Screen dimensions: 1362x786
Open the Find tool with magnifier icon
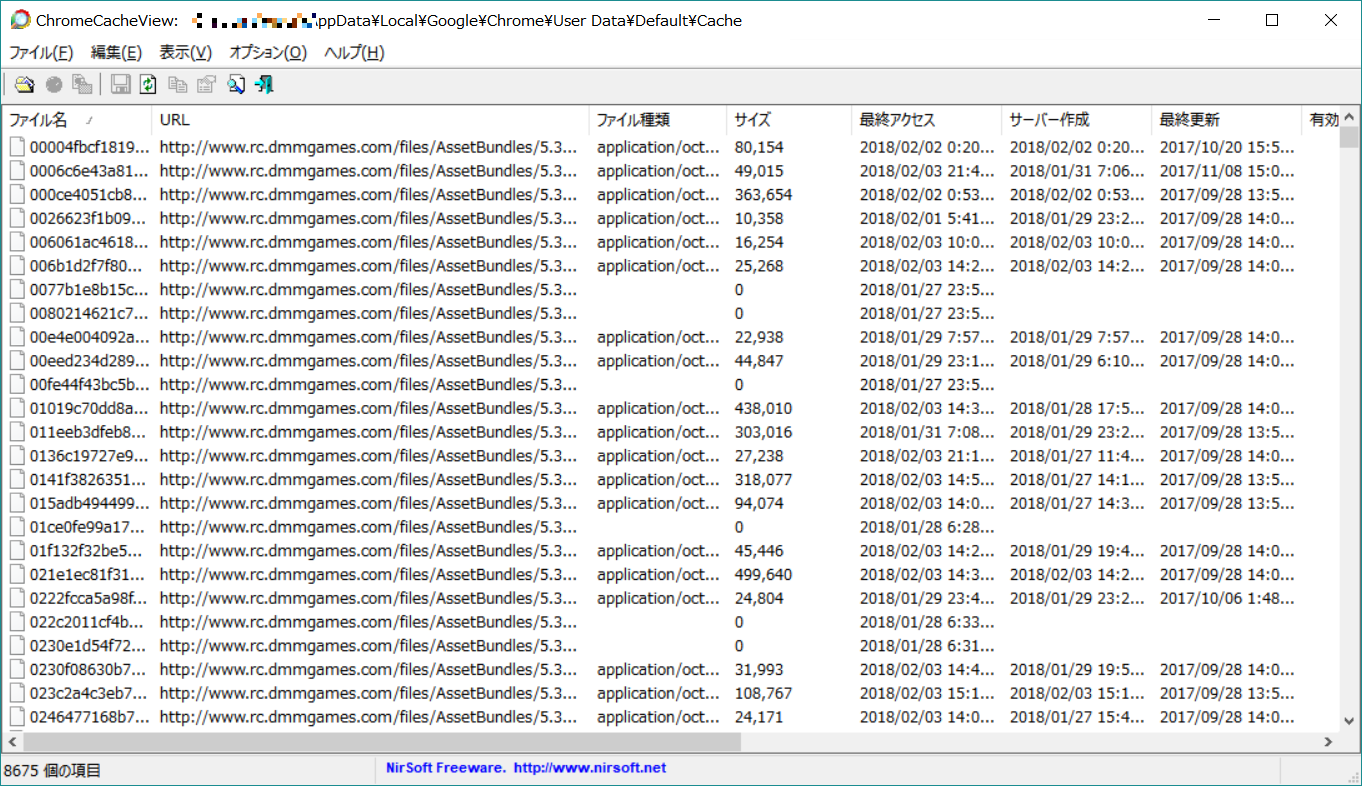[236, 85]
